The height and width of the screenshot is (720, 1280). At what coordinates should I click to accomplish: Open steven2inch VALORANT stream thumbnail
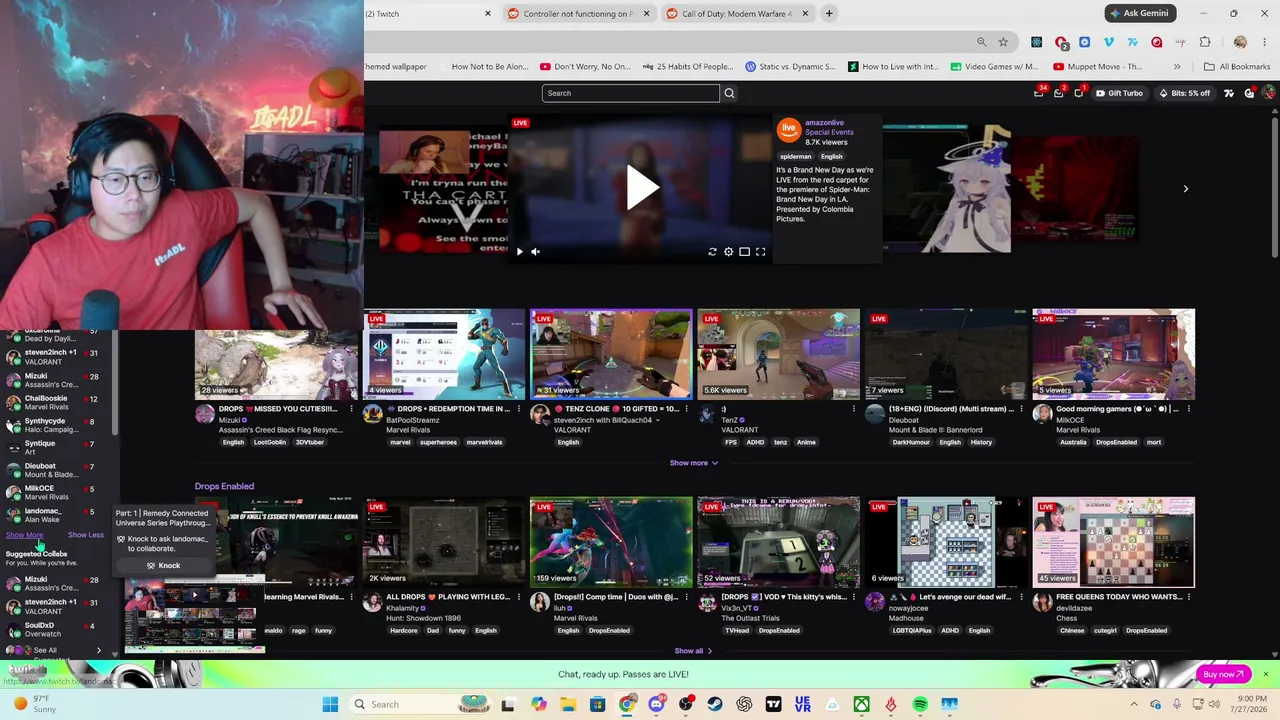pyautogui.click(x=611, y=354)
